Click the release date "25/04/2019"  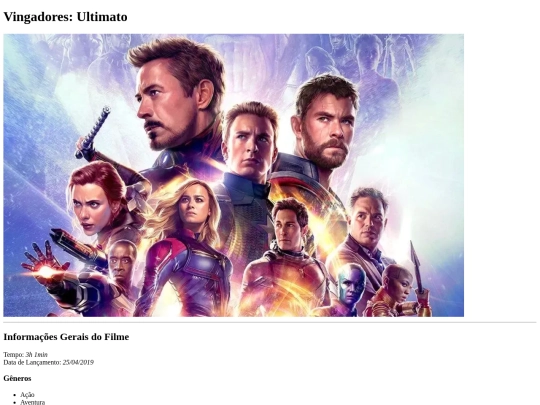pos(78,362)
